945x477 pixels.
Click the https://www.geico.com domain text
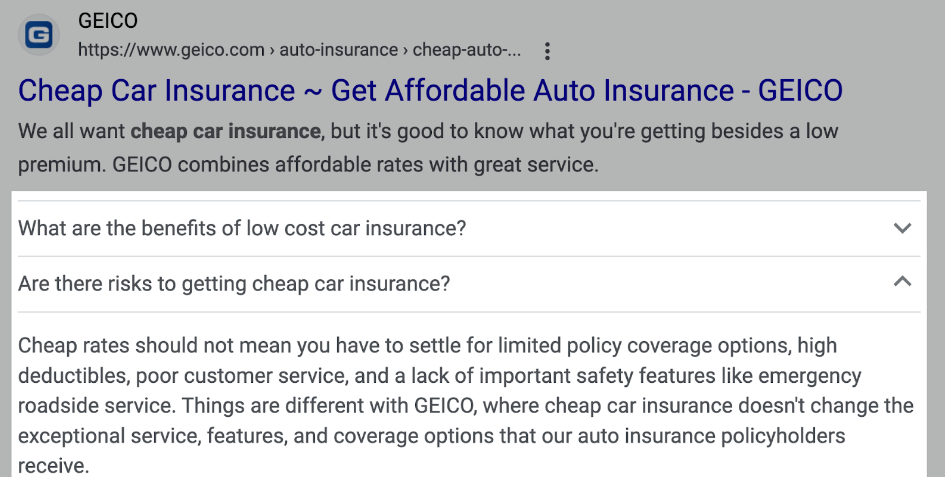[x=171, y=50]
